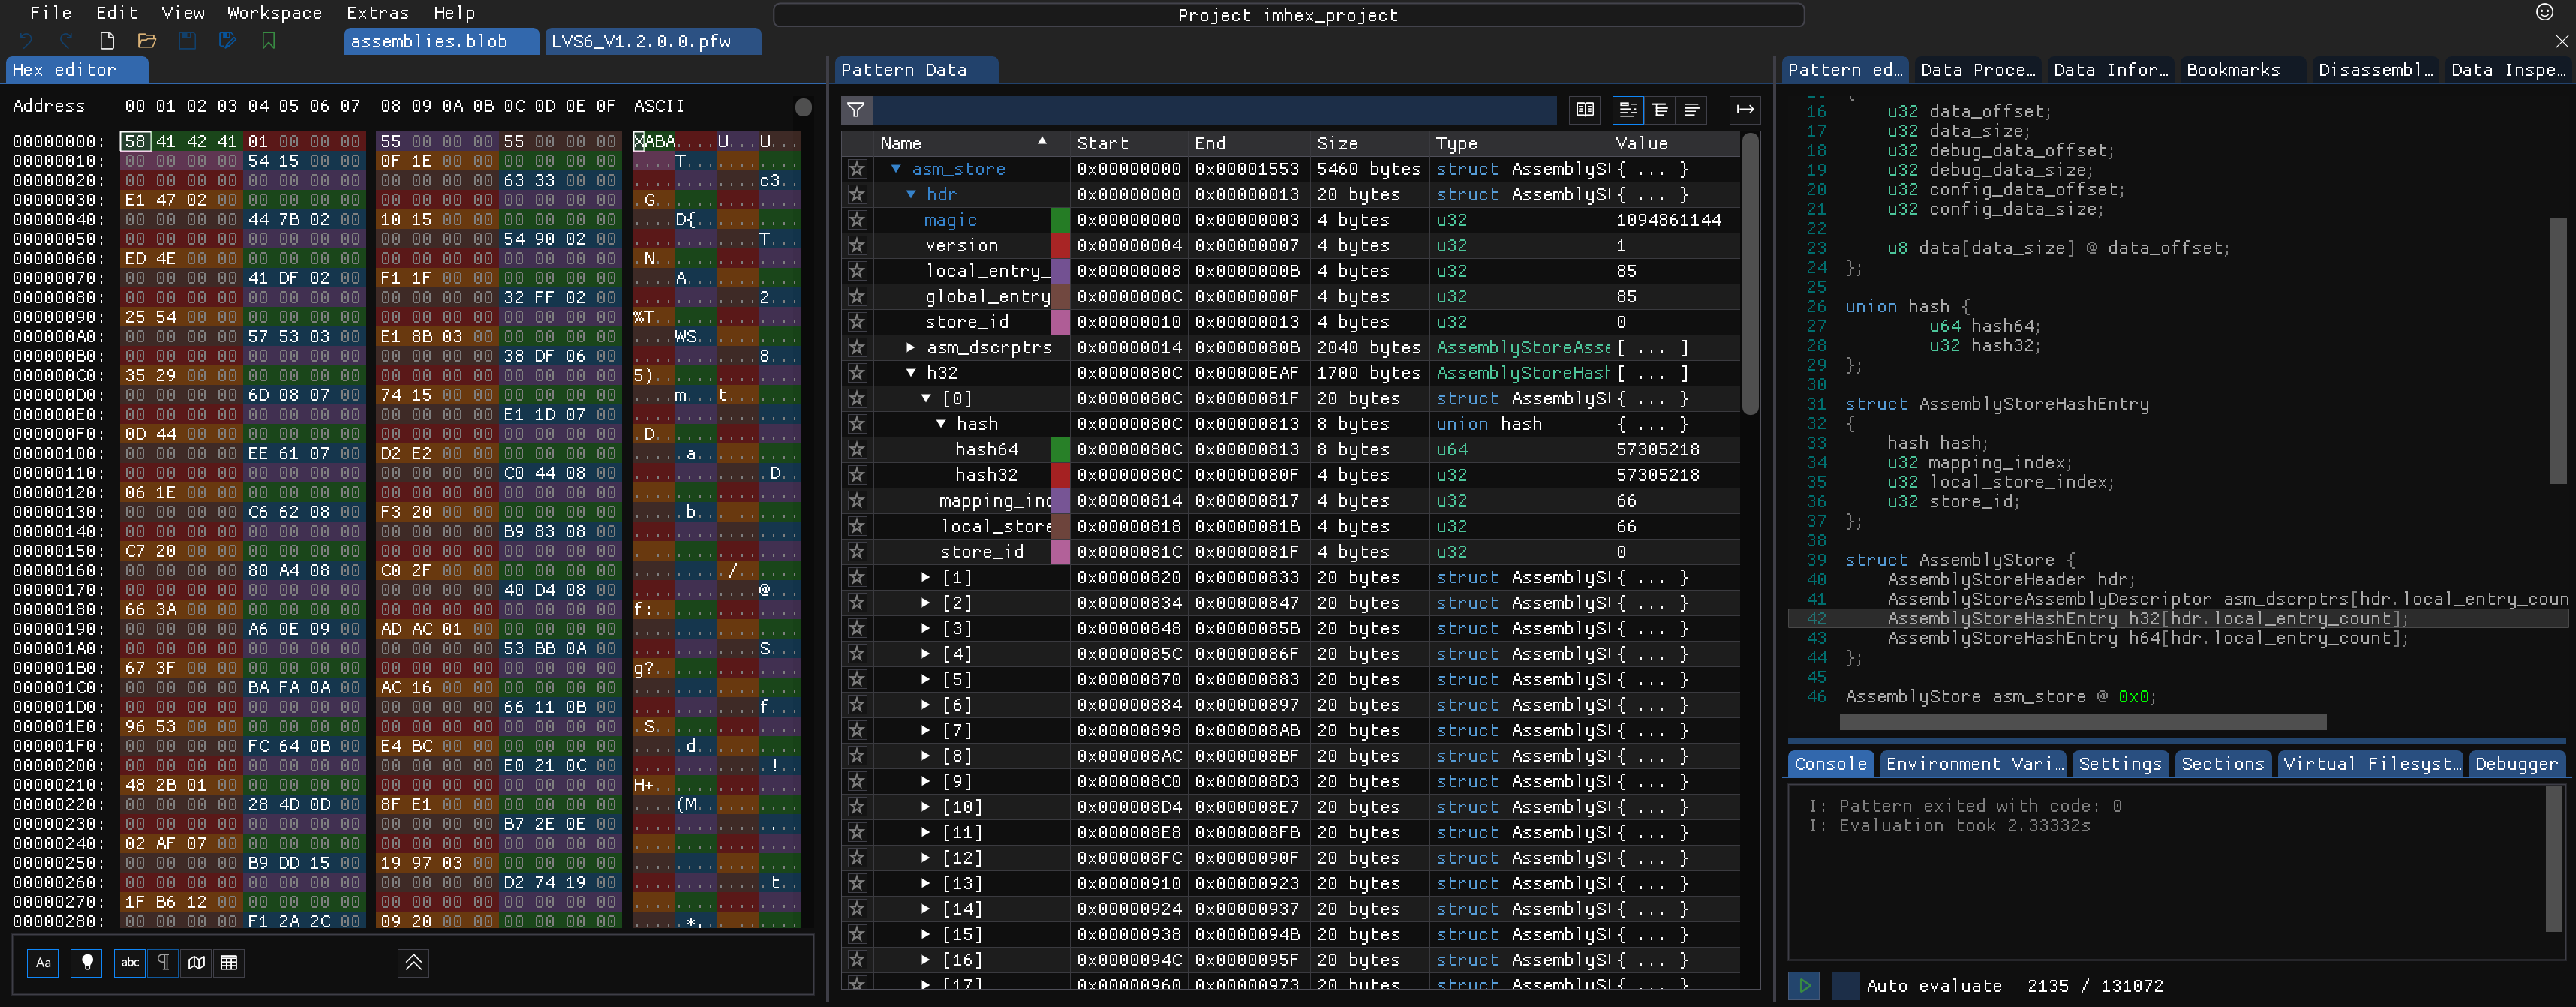Click the open-book icon in the Pattern Data toolbar
Screen dimensions: 2576x1007
pos(1585,110)
